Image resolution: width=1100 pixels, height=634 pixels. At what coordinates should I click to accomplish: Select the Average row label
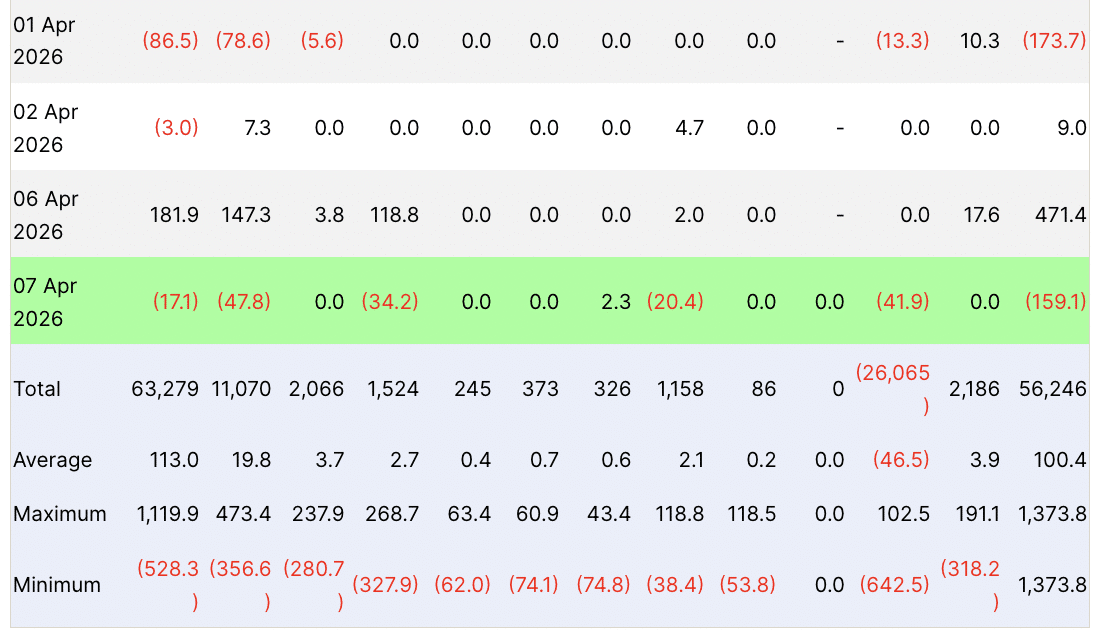pyautogui.click(x=52, y=460)
